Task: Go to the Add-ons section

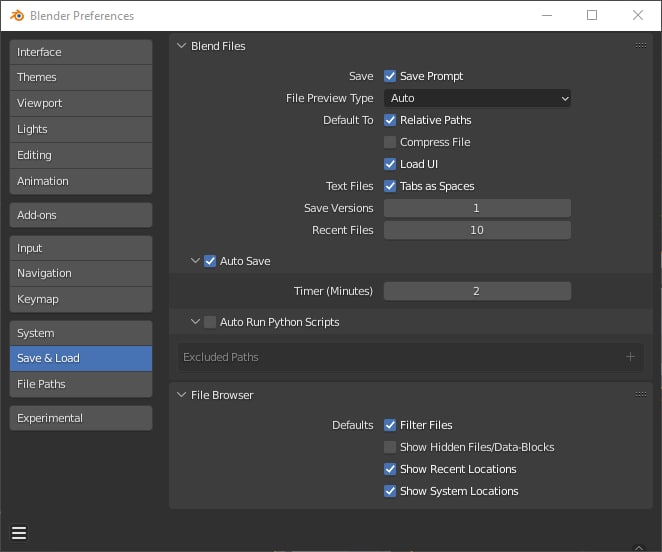Action: tap(81, 215)
